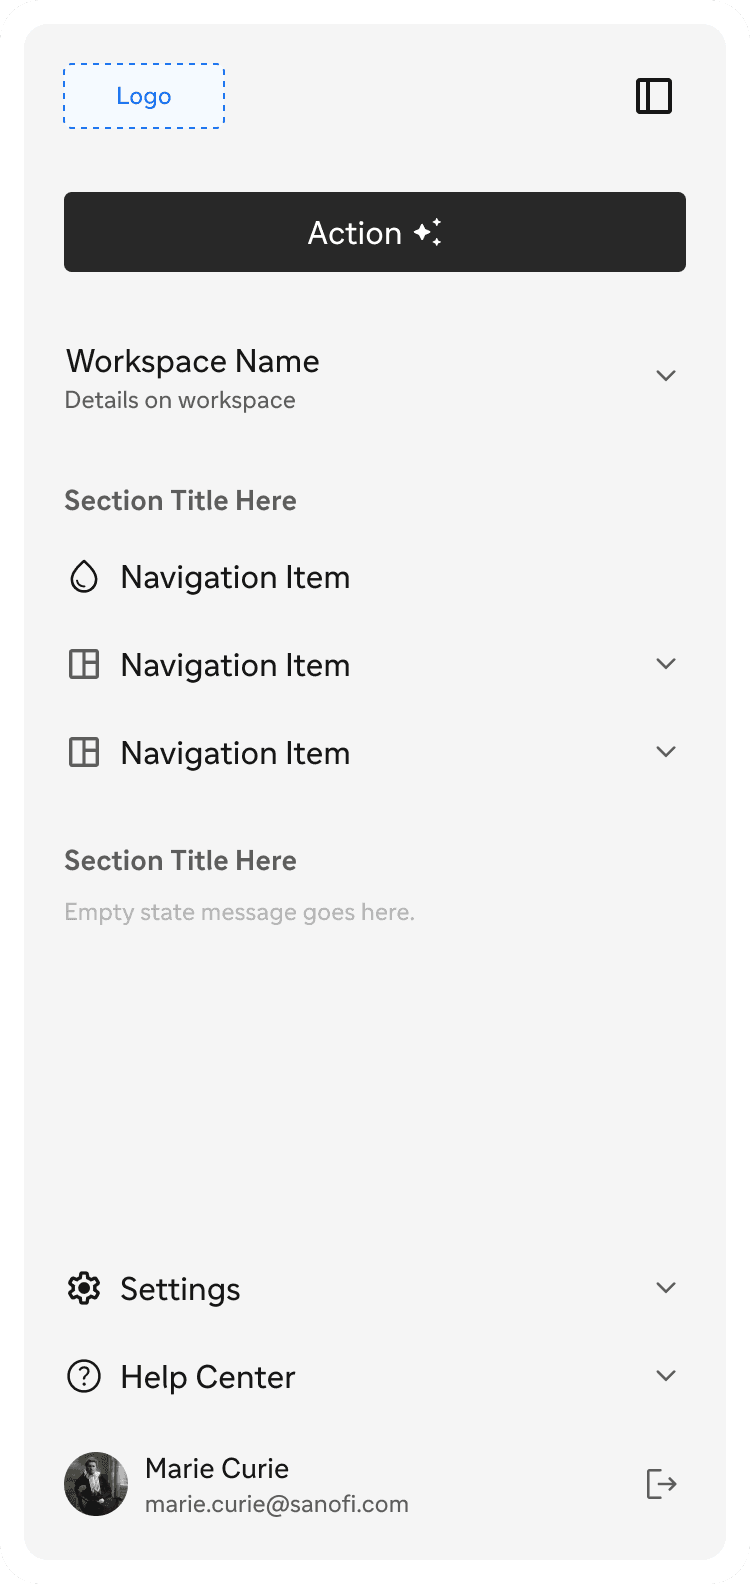Screen dimensions: 750x1584
Task: Open the Help Center menu item
Action: point(375,1377)
